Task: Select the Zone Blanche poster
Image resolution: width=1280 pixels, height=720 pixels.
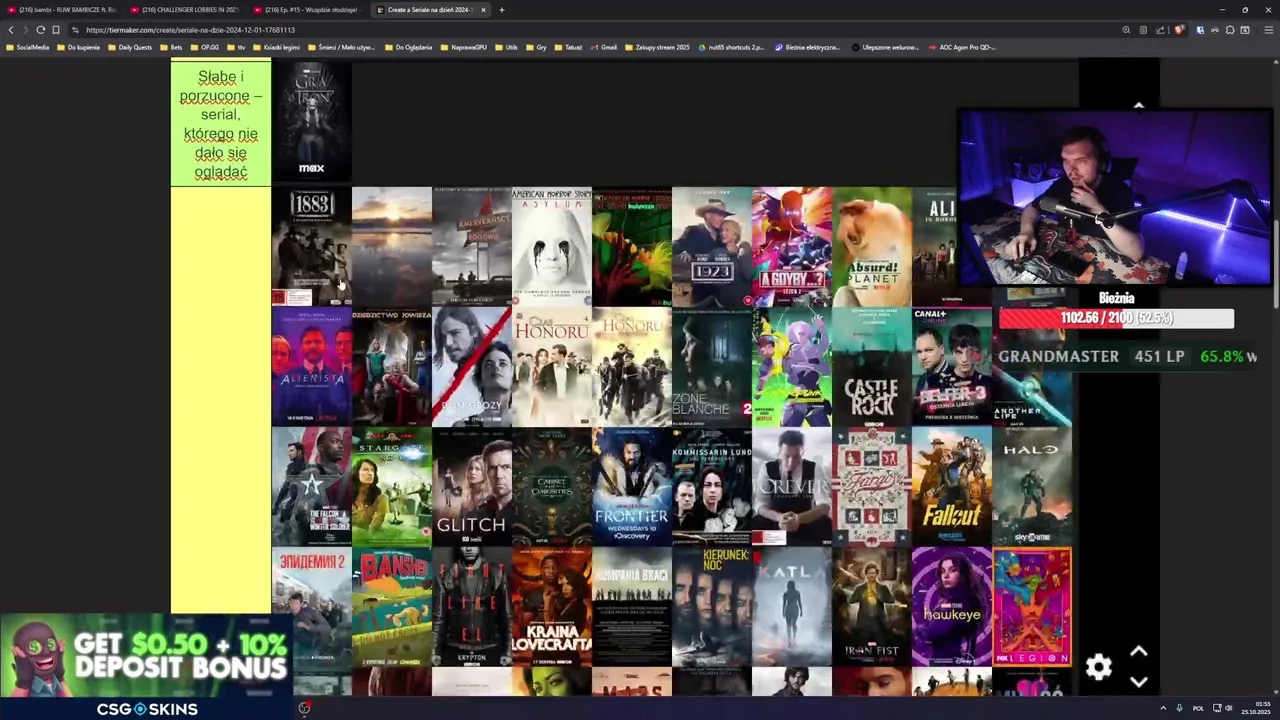Action: [x=711, y=367]
